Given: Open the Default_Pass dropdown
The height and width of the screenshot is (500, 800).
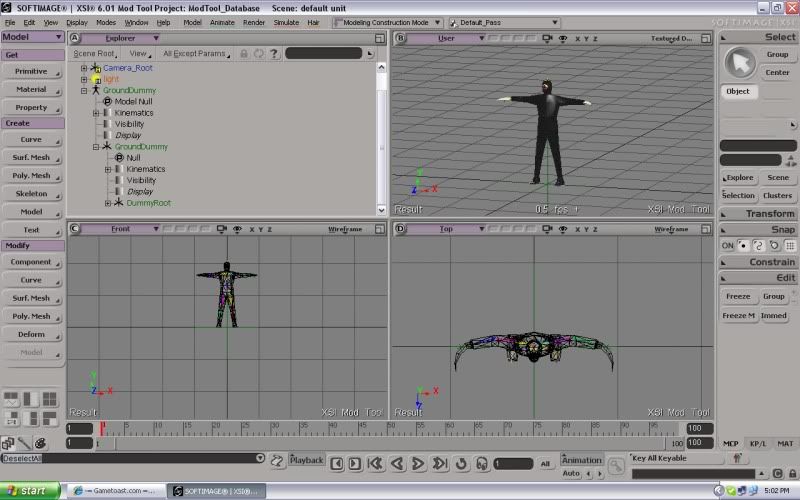Looking at the screenshot, I should pos(504,22).
